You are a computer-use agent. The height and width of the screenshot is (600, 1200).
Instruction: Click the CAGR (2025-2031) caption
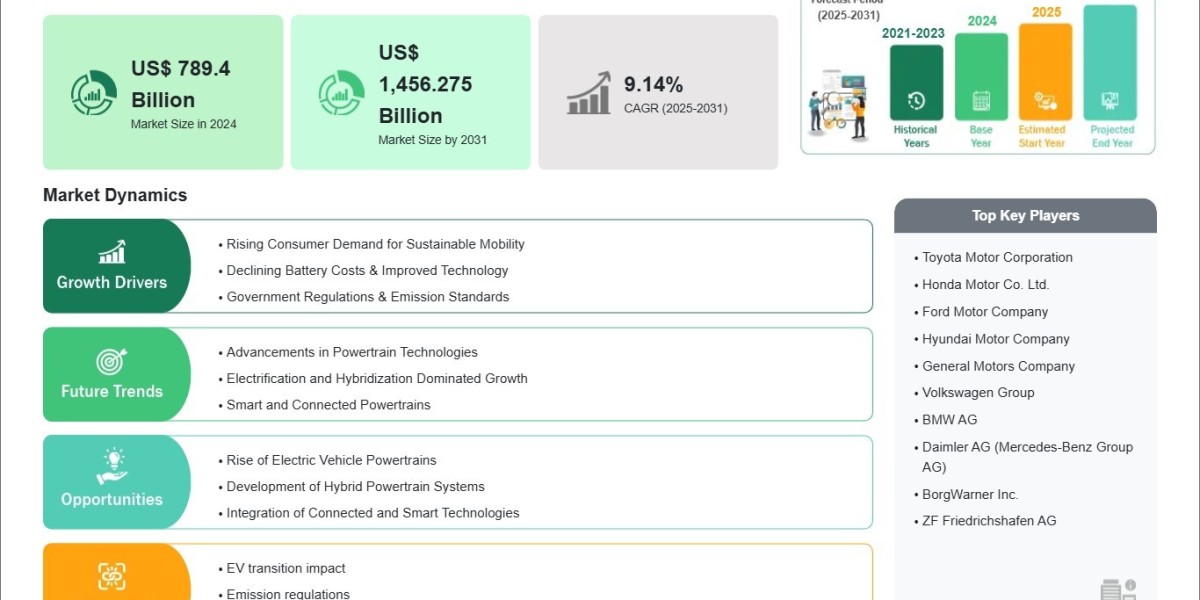click(x=676, y=108)
